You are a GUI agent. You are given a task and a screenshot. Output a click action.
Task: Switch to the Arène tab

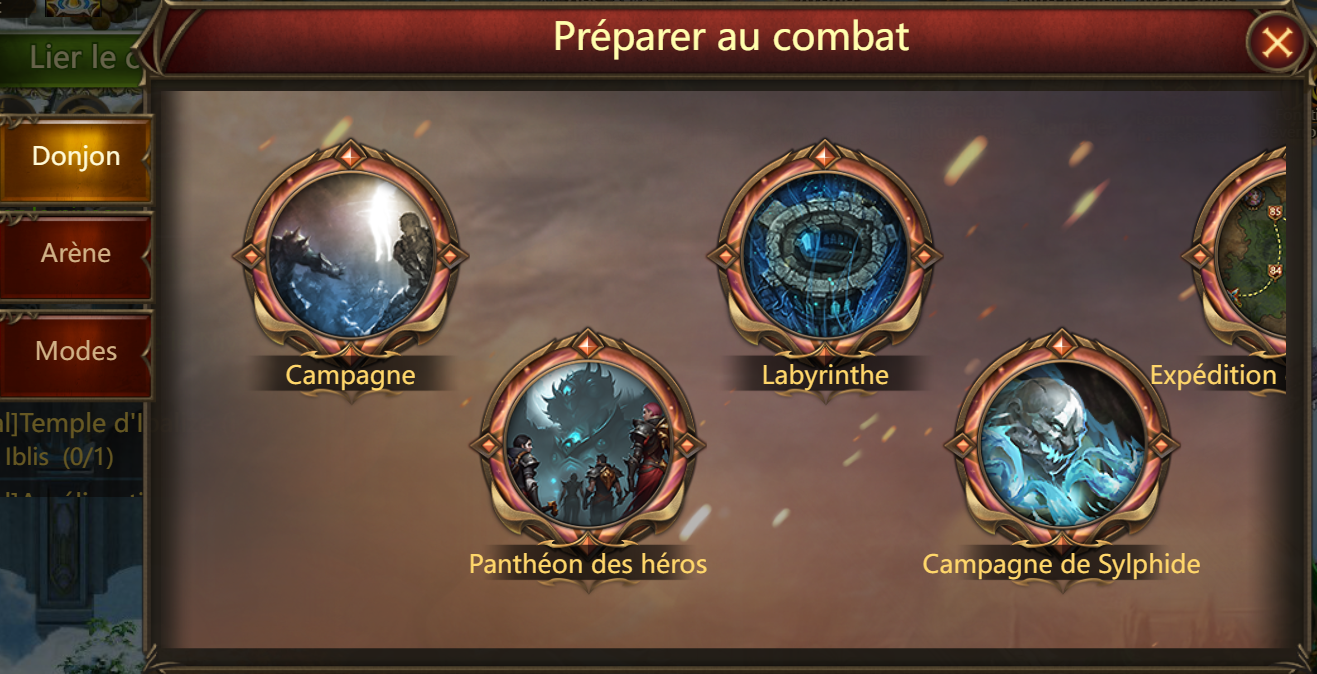76,254
